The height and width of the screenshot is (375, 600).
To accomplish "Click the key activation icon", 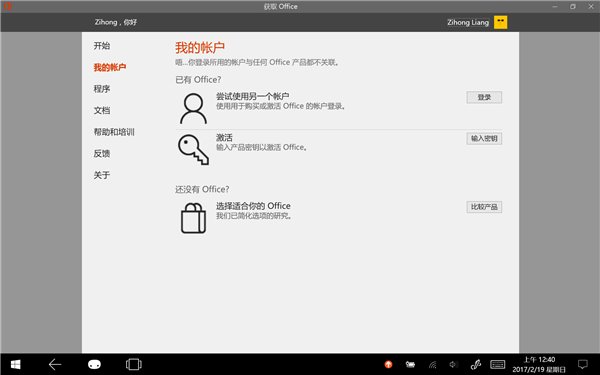I will tap(193, 150).
